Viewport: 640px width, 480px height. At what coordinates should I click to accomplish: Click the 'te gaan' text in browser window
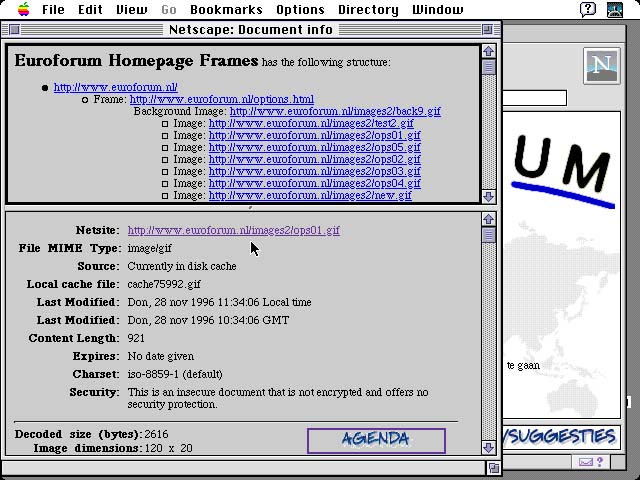coord(523,366)
